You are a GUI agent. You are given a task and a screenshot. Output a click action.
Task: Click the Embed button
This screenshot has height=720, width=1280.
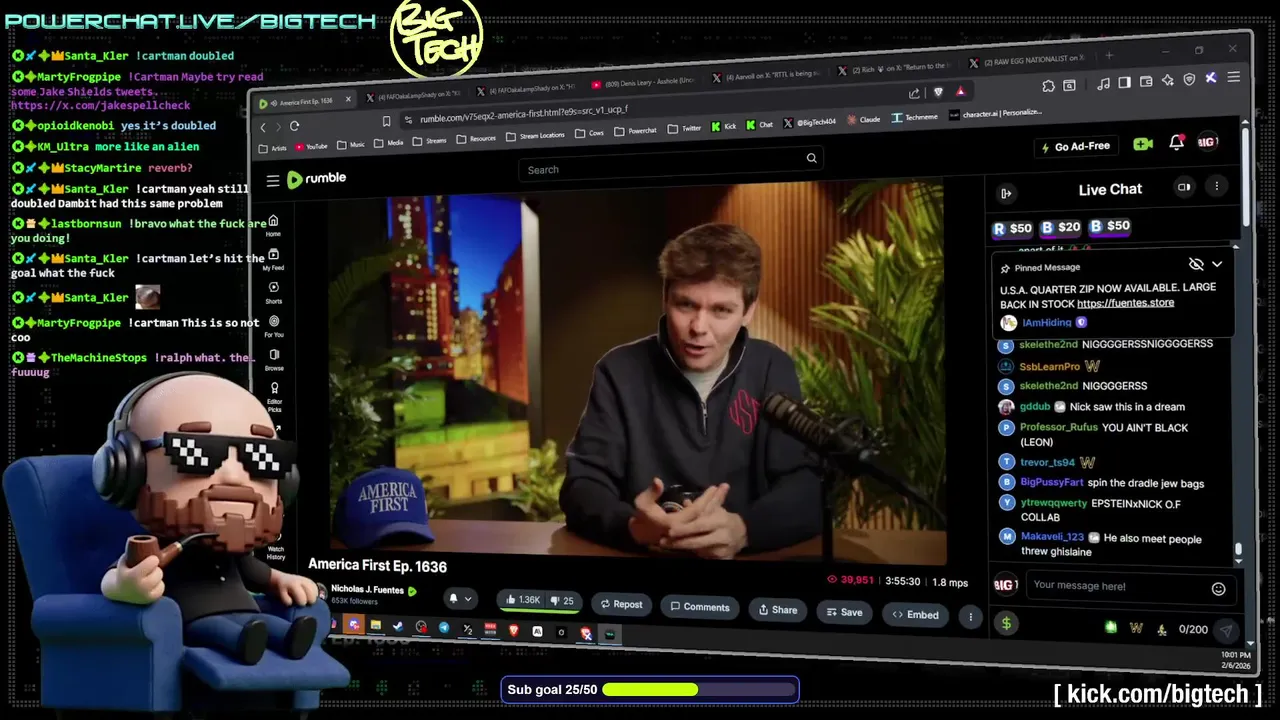point(916,615)
